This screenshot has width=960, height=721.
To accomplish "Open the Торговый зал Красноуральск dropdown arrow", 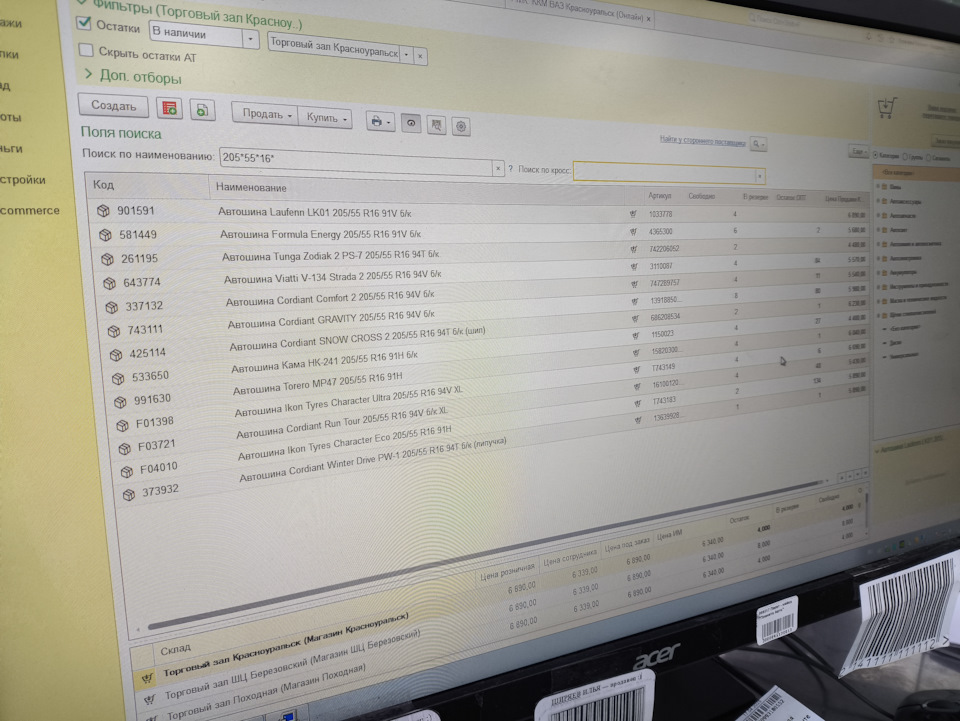I will 407,54.
